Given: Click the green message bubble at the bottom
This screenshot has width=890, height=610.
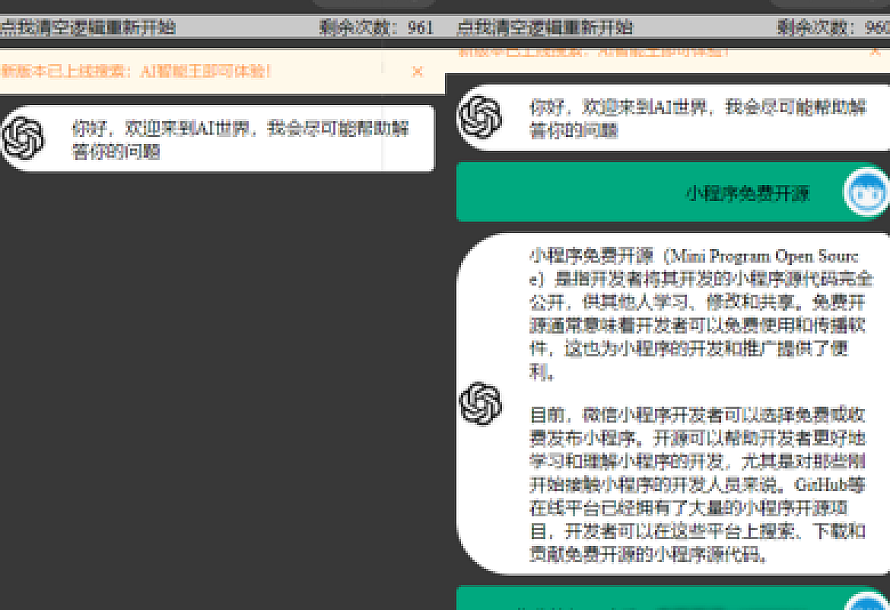Looking at the screenshot, I should click(x=650, y=600).
